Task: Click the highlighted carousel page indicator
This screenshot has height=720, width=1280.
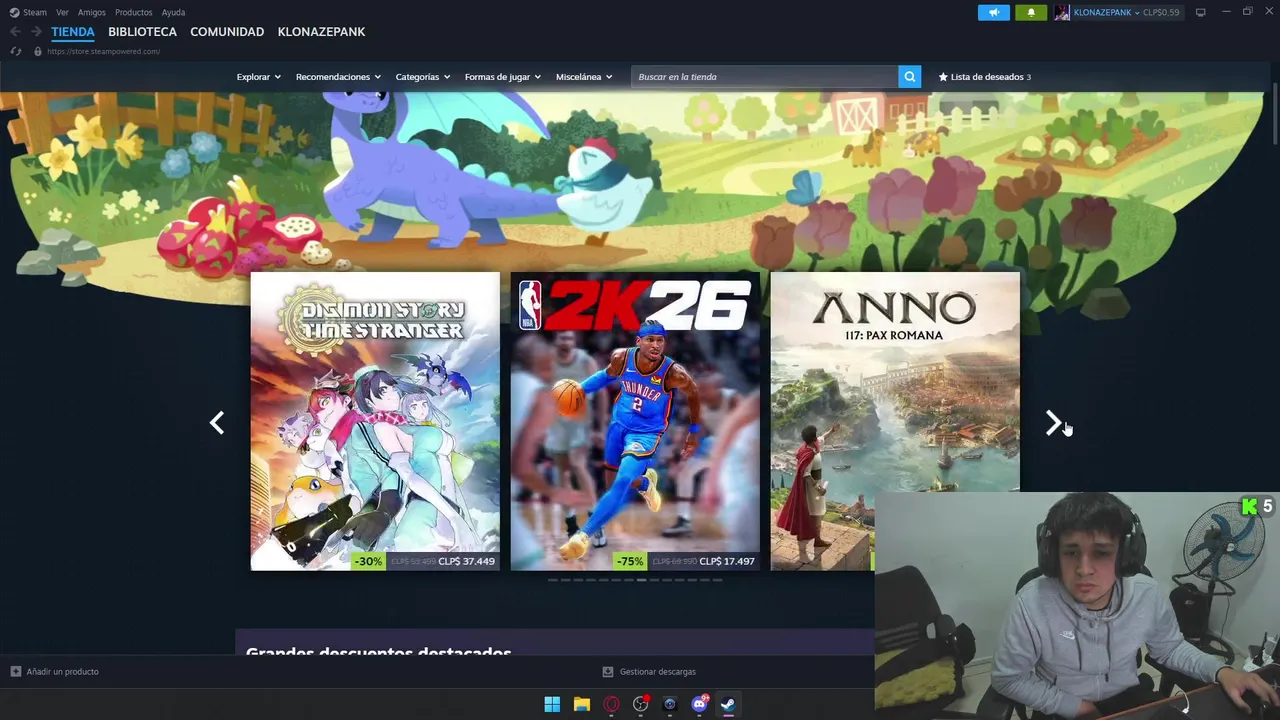Action: coord(641,580)
